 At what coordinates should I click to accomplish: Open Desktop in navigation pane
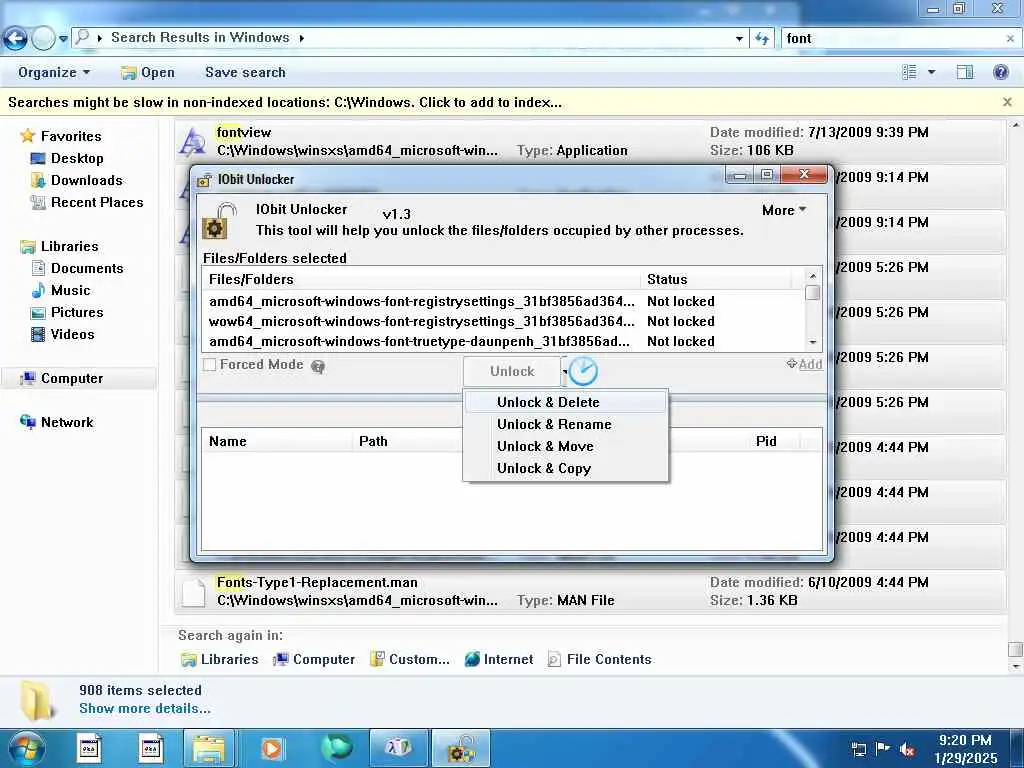[x=67, y=159]
